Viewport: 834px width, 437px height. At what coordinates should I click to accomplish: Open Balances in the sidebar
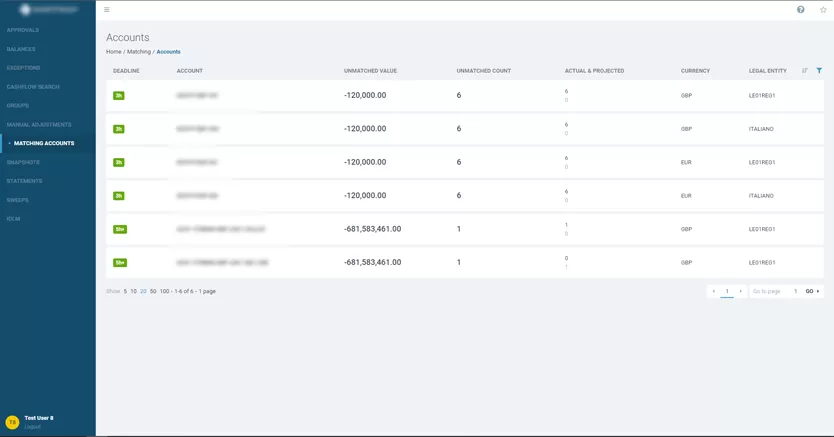point(21,49)
